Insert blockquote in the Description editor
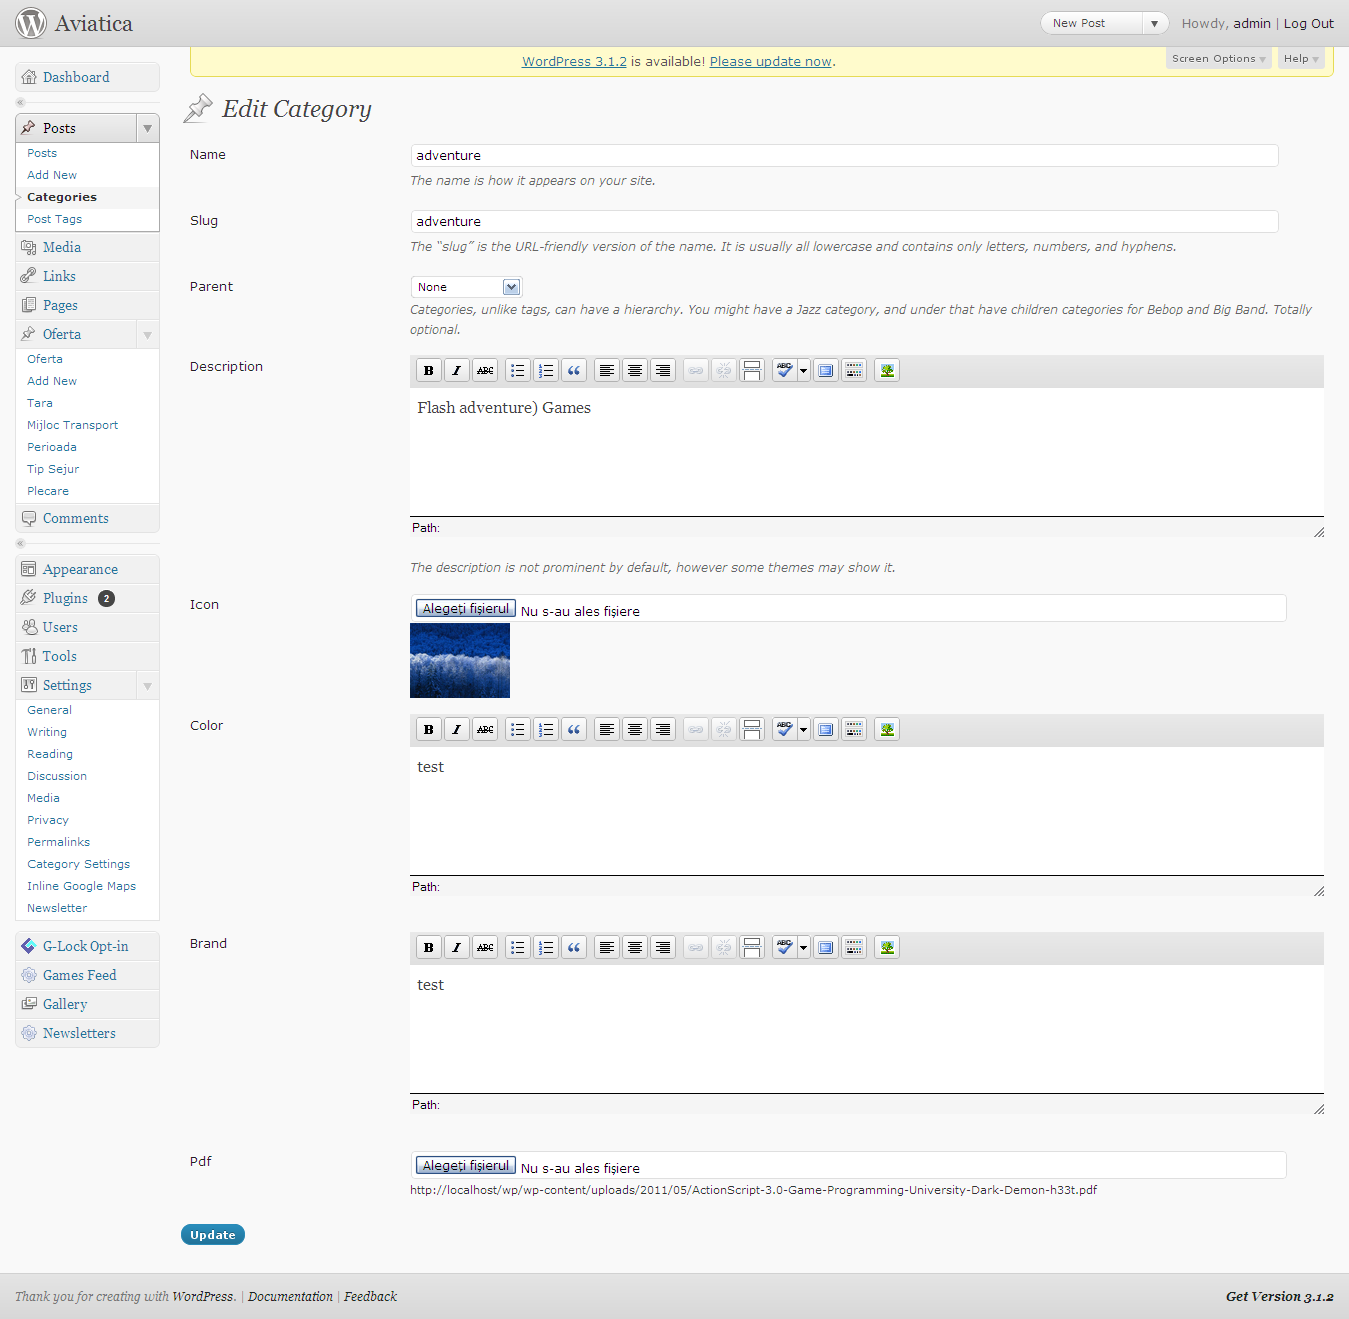This screenshot has height=1319, width=1349. click(574, 371)
